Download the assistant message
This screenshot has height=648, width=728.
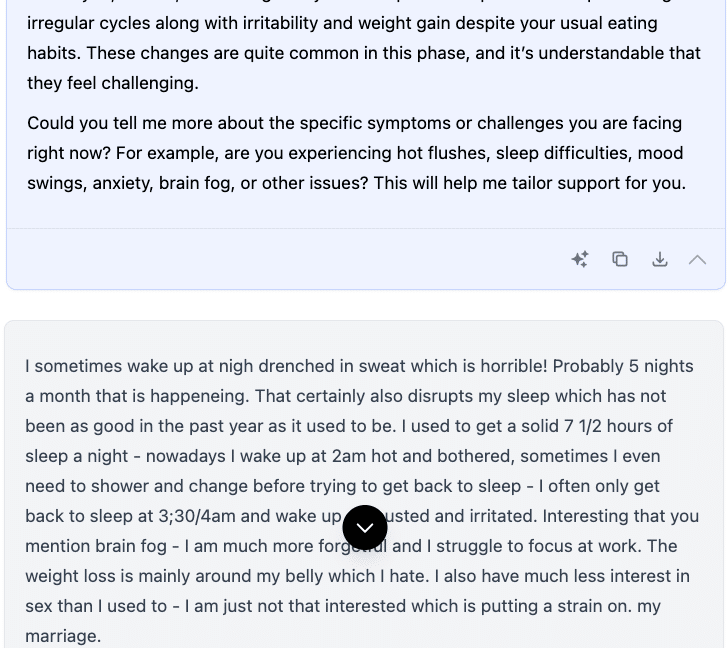point(660,259)
